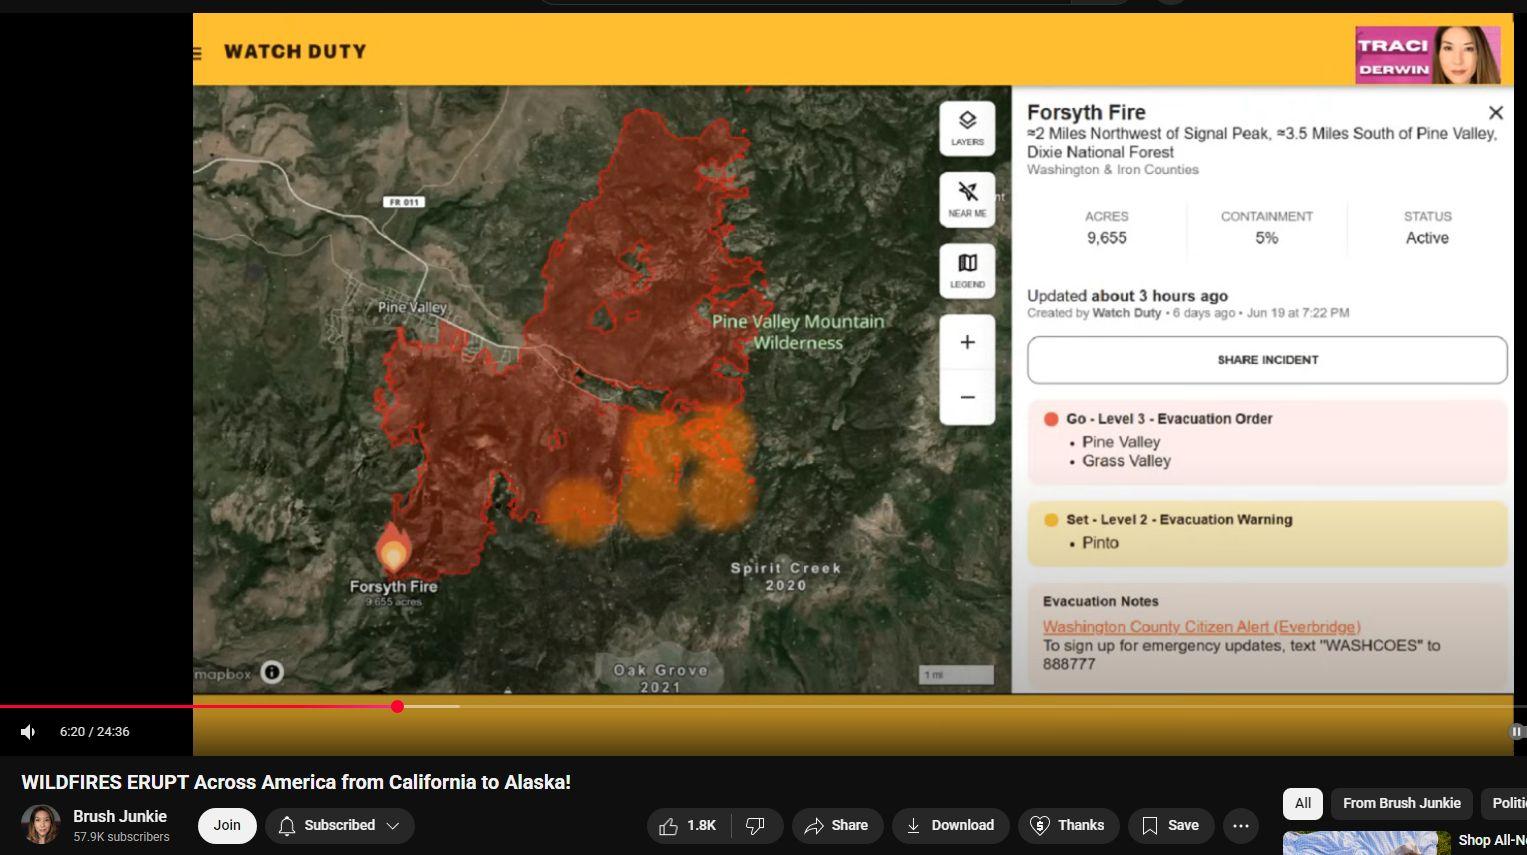Click the 6:20 / 24:36 time display
The height and width of the screenshot is (855, 1527).
point(94,732)
